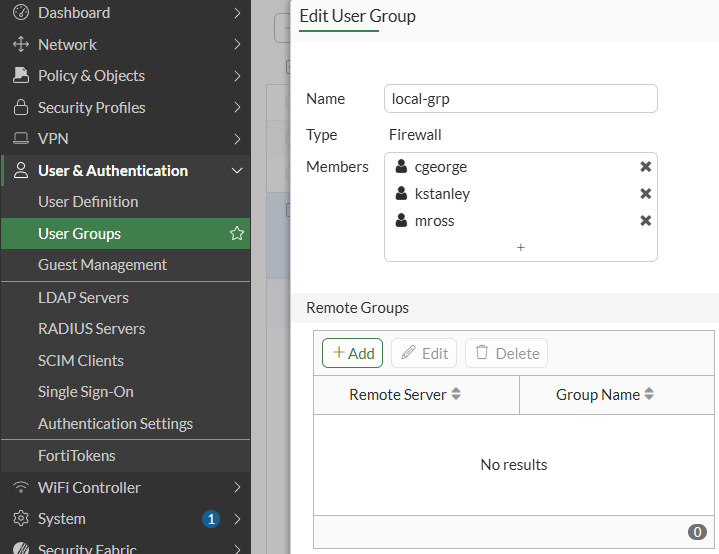Click the VPN laptop icon
719x554 pixels.
[21, 138]
